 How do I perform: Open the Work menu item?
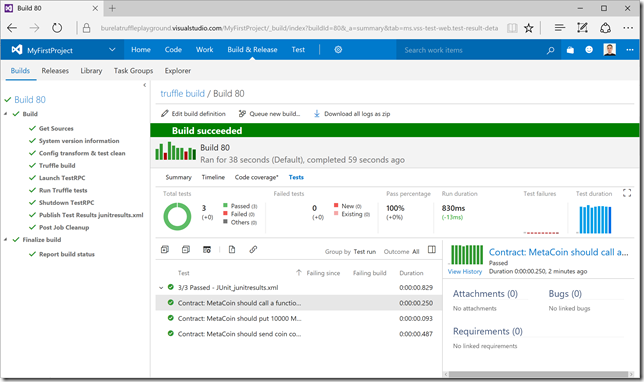coord(205,50)
